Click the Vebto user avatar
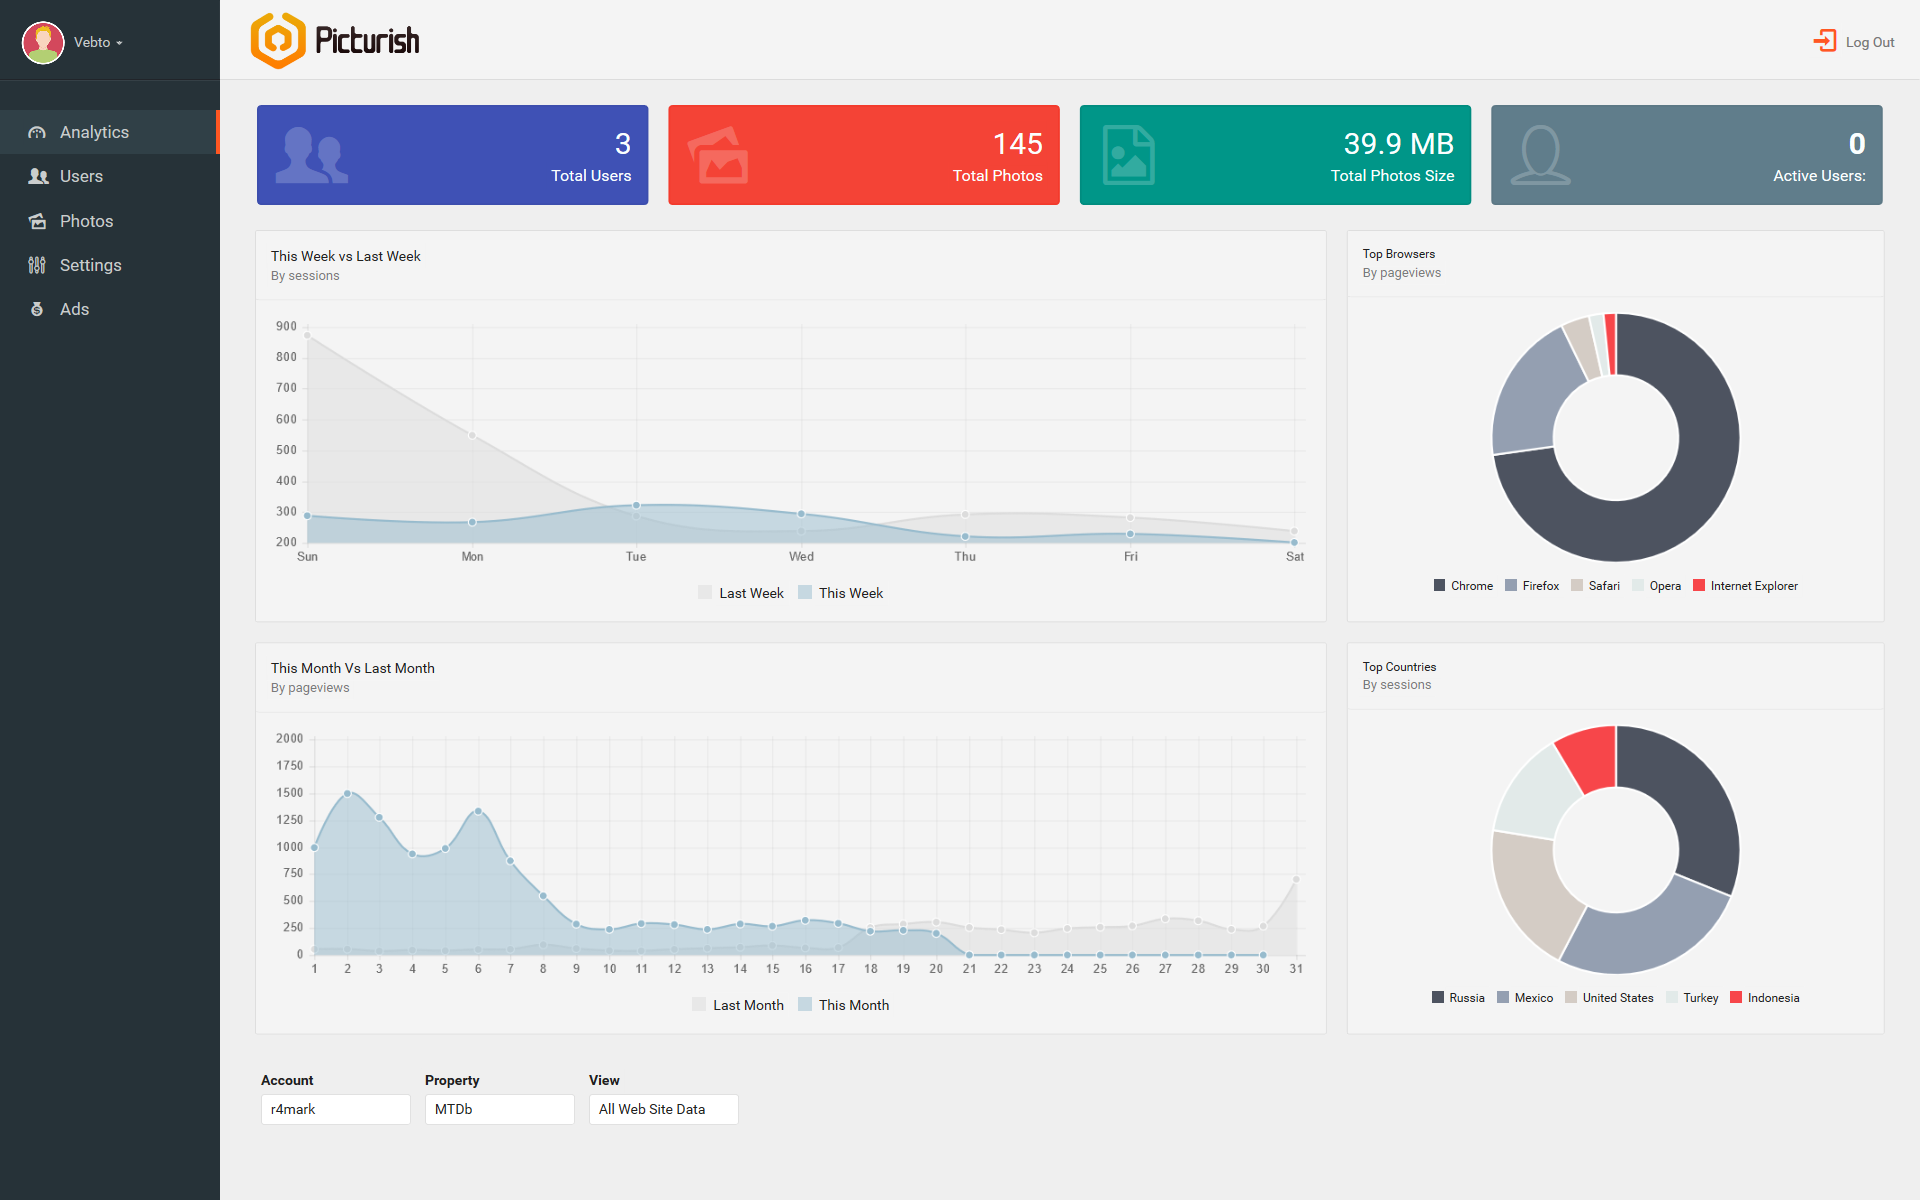 pos(43,42)
